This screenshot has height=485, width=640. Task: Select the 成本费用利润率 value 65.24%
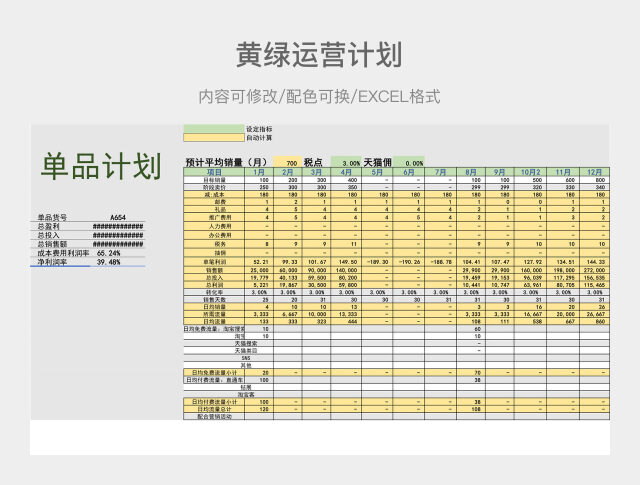[108, 253]
